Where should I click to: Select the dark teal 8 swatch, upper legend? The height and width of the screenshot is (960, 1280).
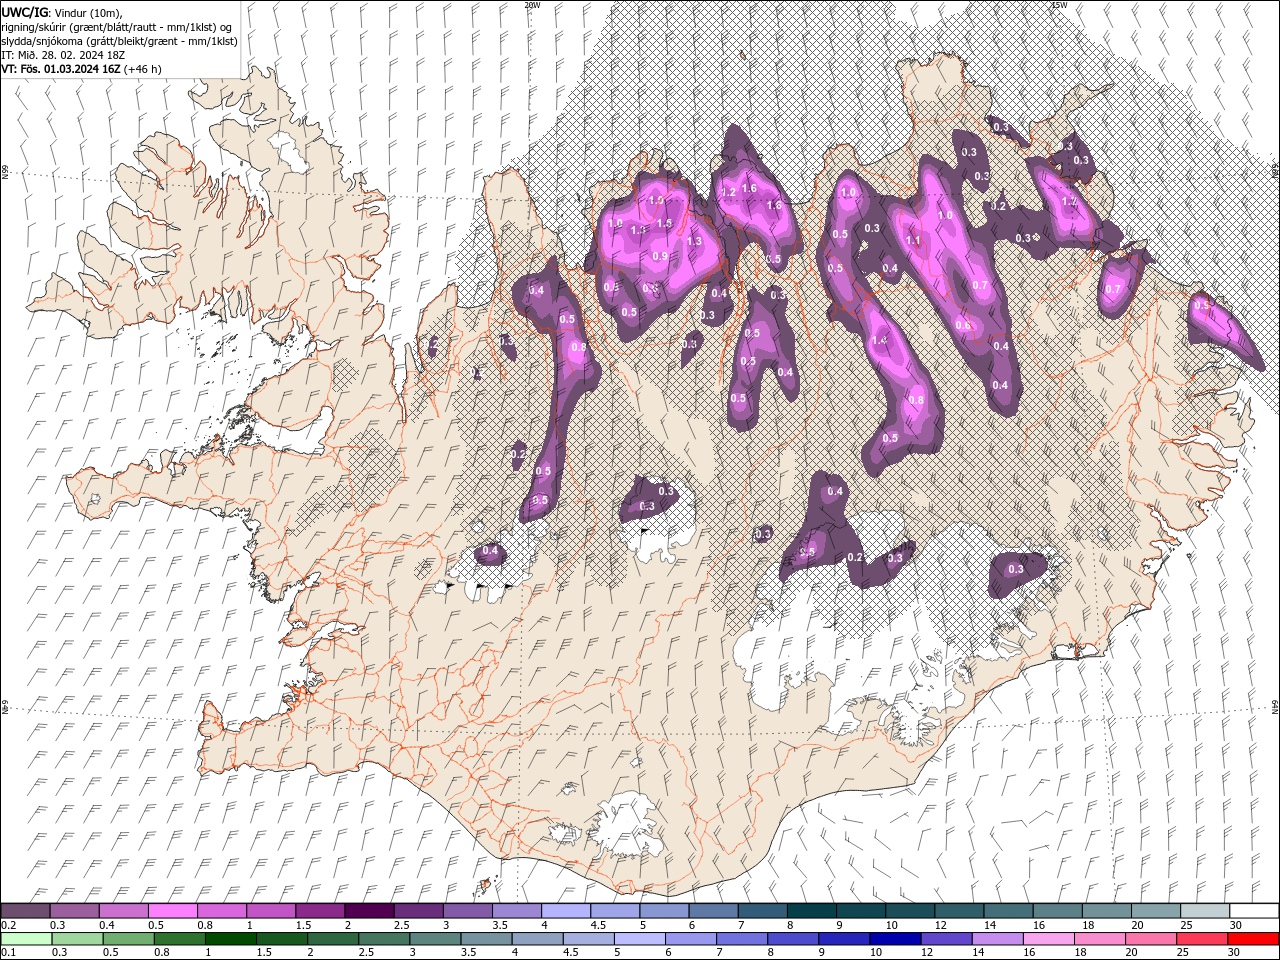click(811, 911)
